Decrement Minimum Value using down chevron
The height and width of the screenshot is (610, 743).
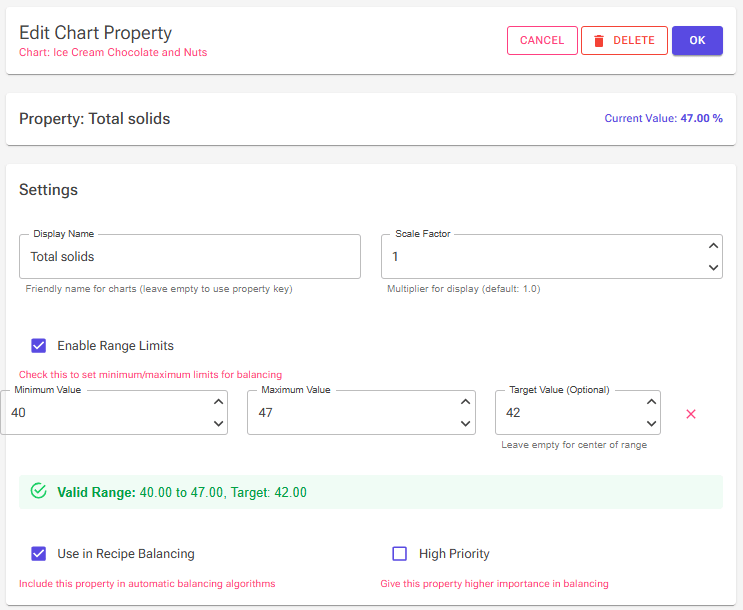click(x=218, y=424)
